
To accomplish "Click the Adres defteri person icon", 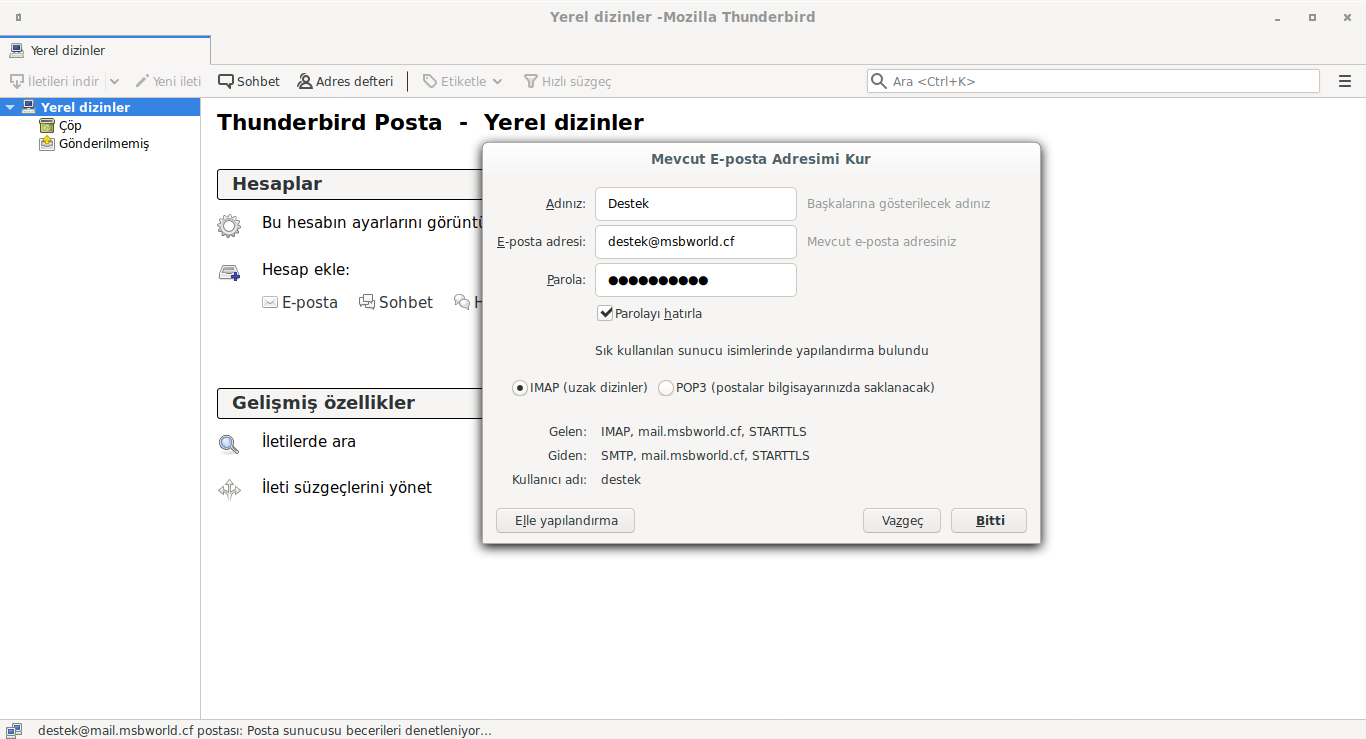I will pyautogui.click(x=305, y=81).
